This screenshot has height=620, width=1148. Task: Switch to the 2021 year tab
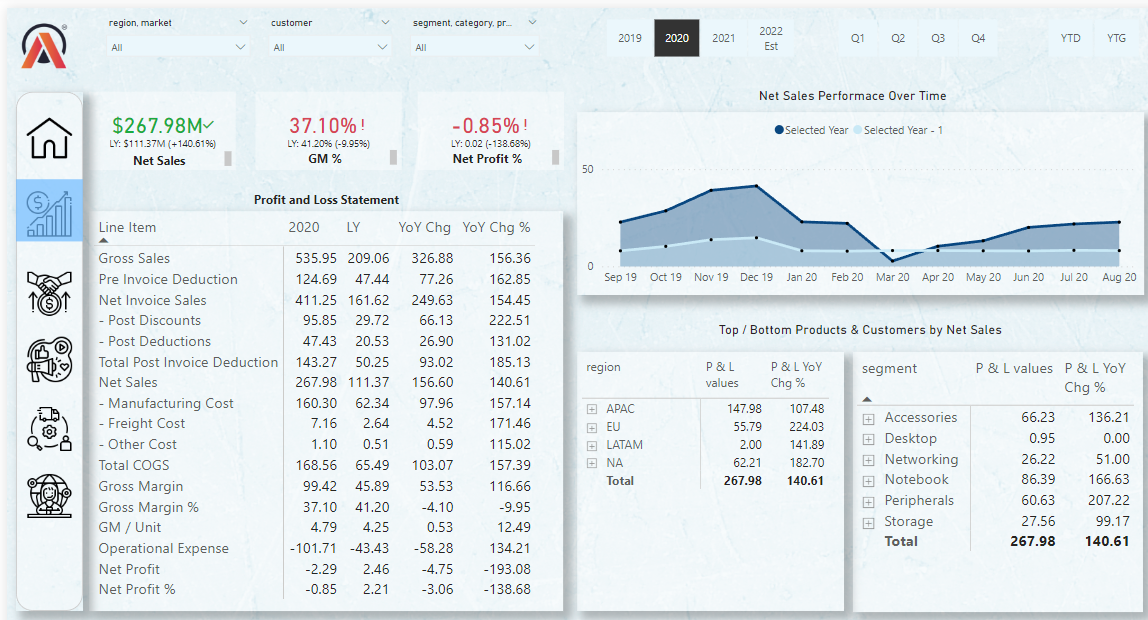(724, 38)
